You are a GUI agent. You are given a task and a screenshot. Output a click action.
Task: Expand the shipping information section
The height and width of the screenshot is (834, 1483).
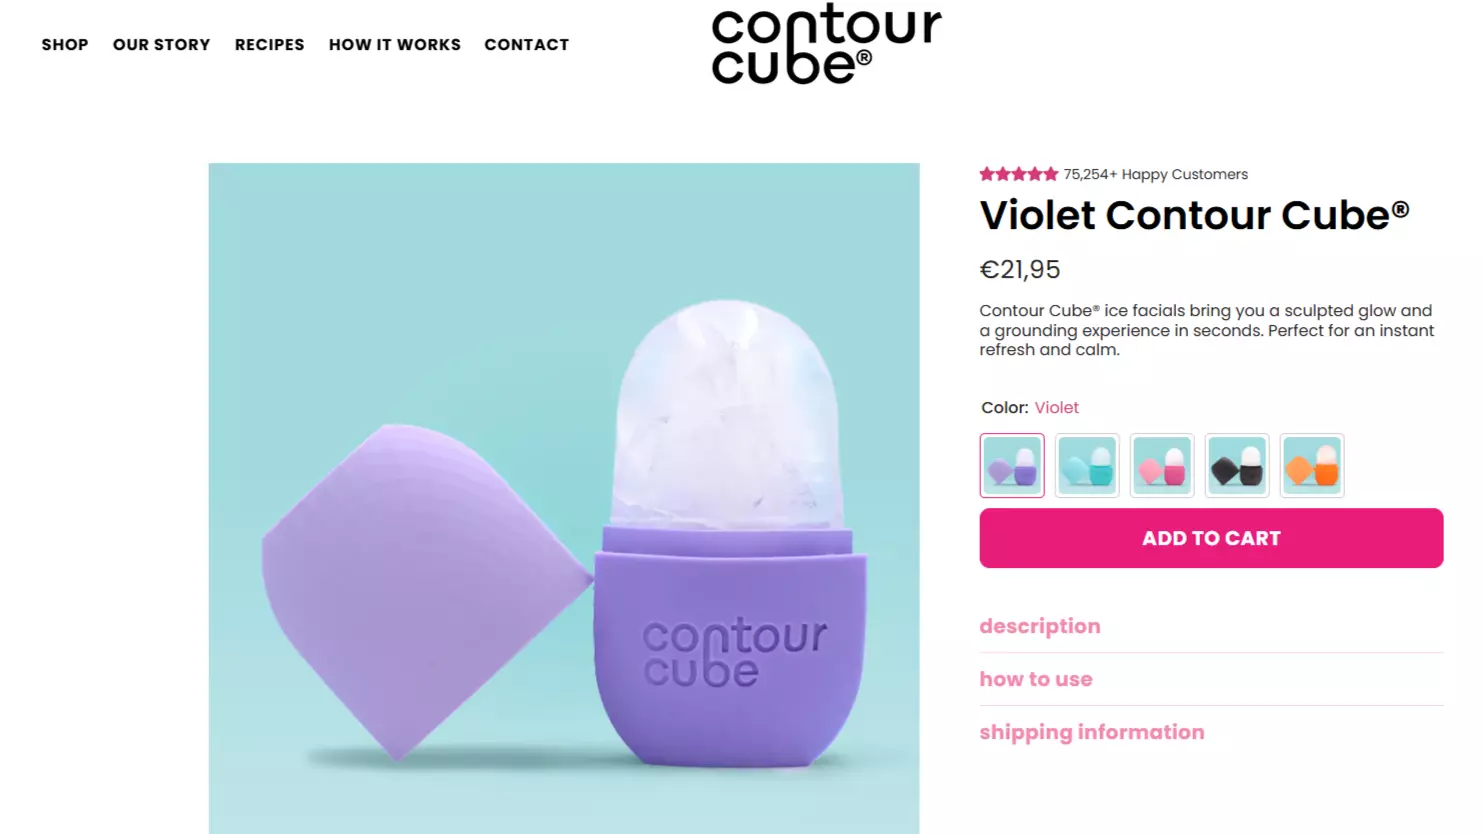[1211, 732]
